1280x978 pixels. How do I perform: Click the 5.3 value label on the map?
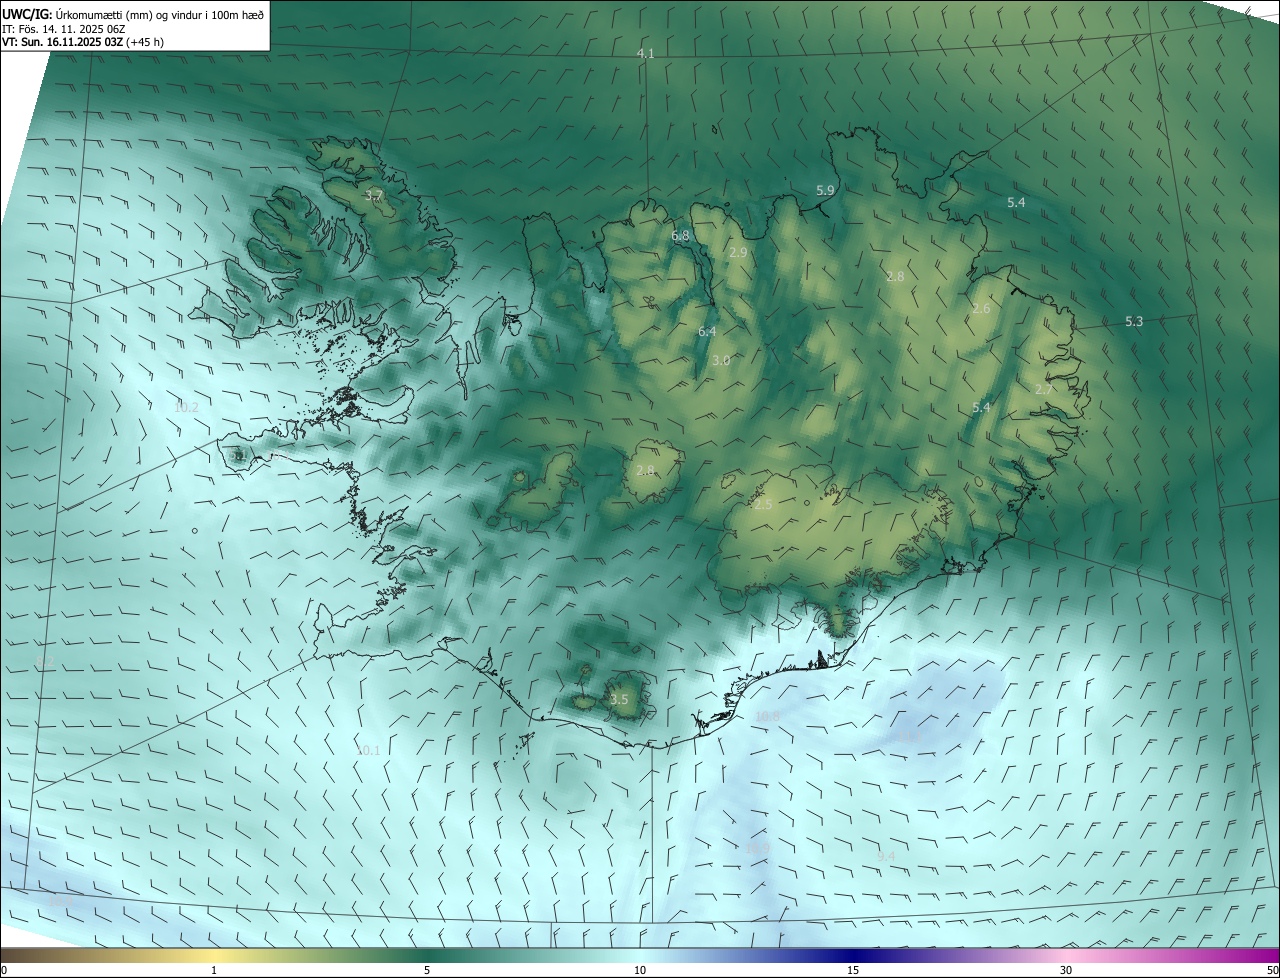click(1134, 321)
